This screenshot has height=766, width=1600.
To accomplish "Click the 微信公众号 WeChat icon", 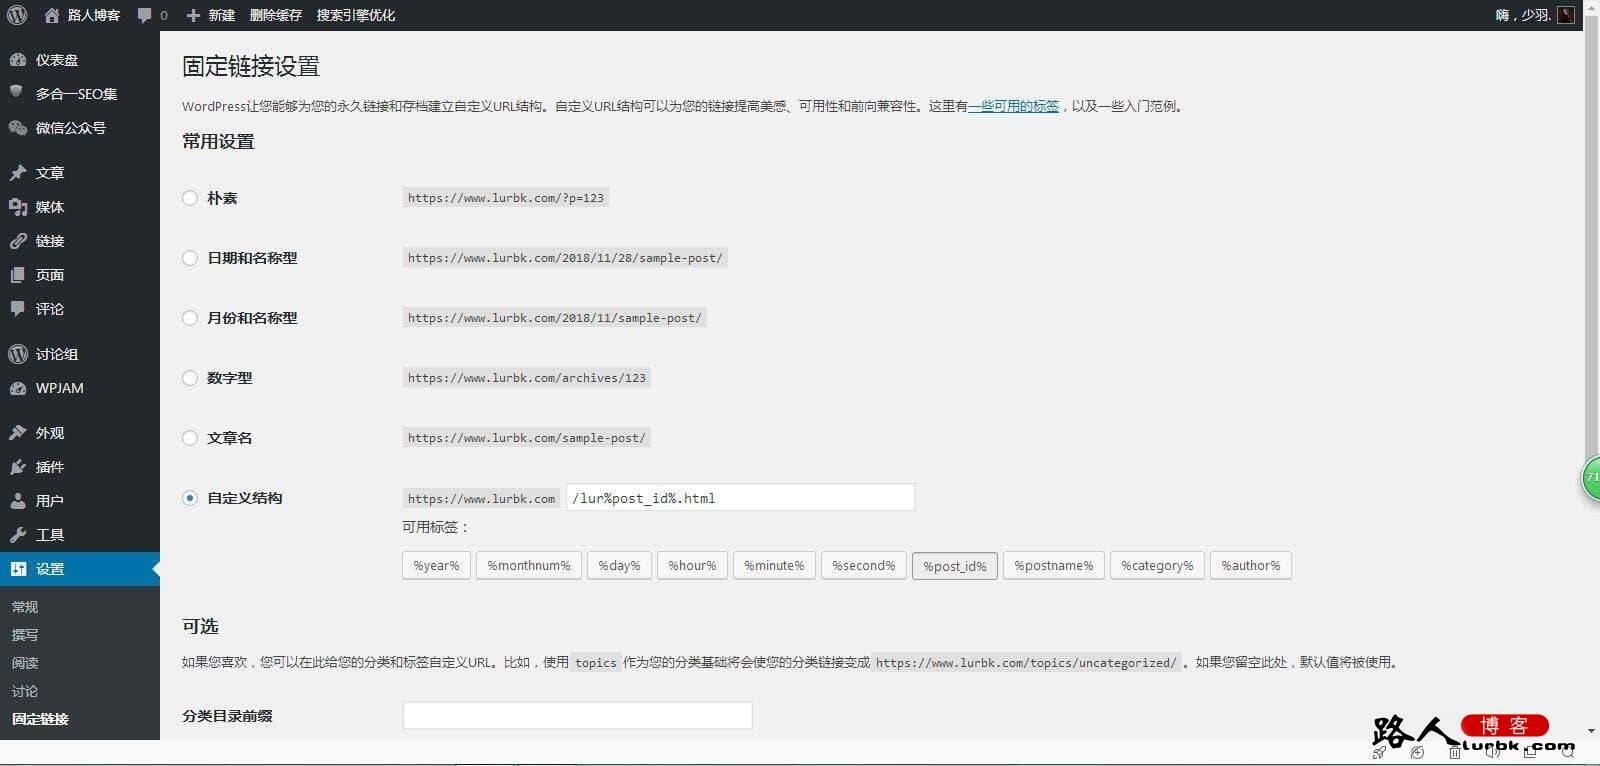I will 18,128.
